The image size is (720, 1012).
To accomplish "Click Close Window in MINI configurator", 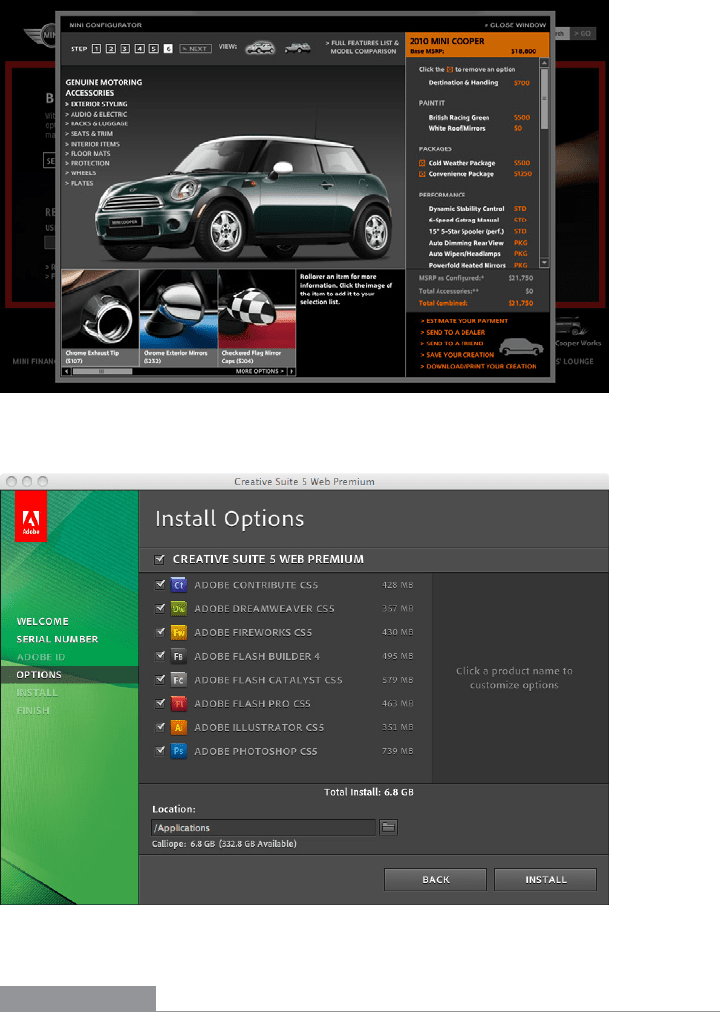I will coord(515,25).
